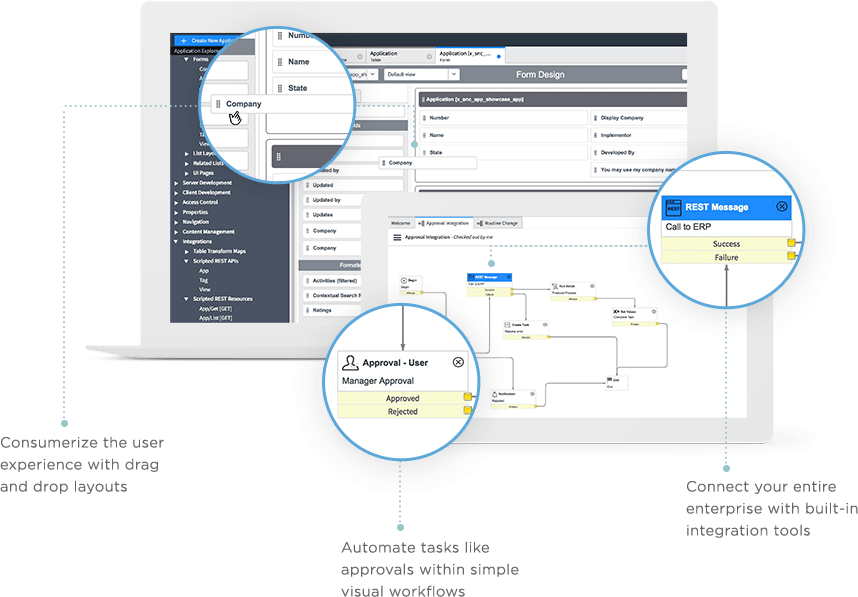
Task: Click the user silhouette icon beside Approval - User
Action: pyautogui.click(x=350, y=362)
